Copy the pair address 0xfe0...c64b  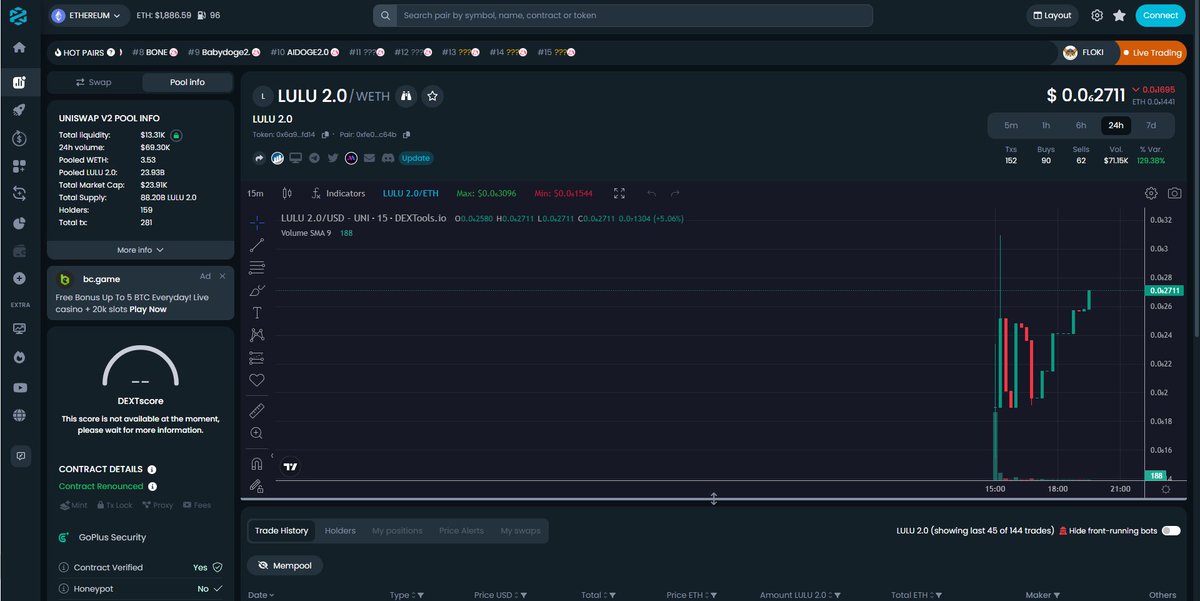pyautogui.click(x=406, y=134)
